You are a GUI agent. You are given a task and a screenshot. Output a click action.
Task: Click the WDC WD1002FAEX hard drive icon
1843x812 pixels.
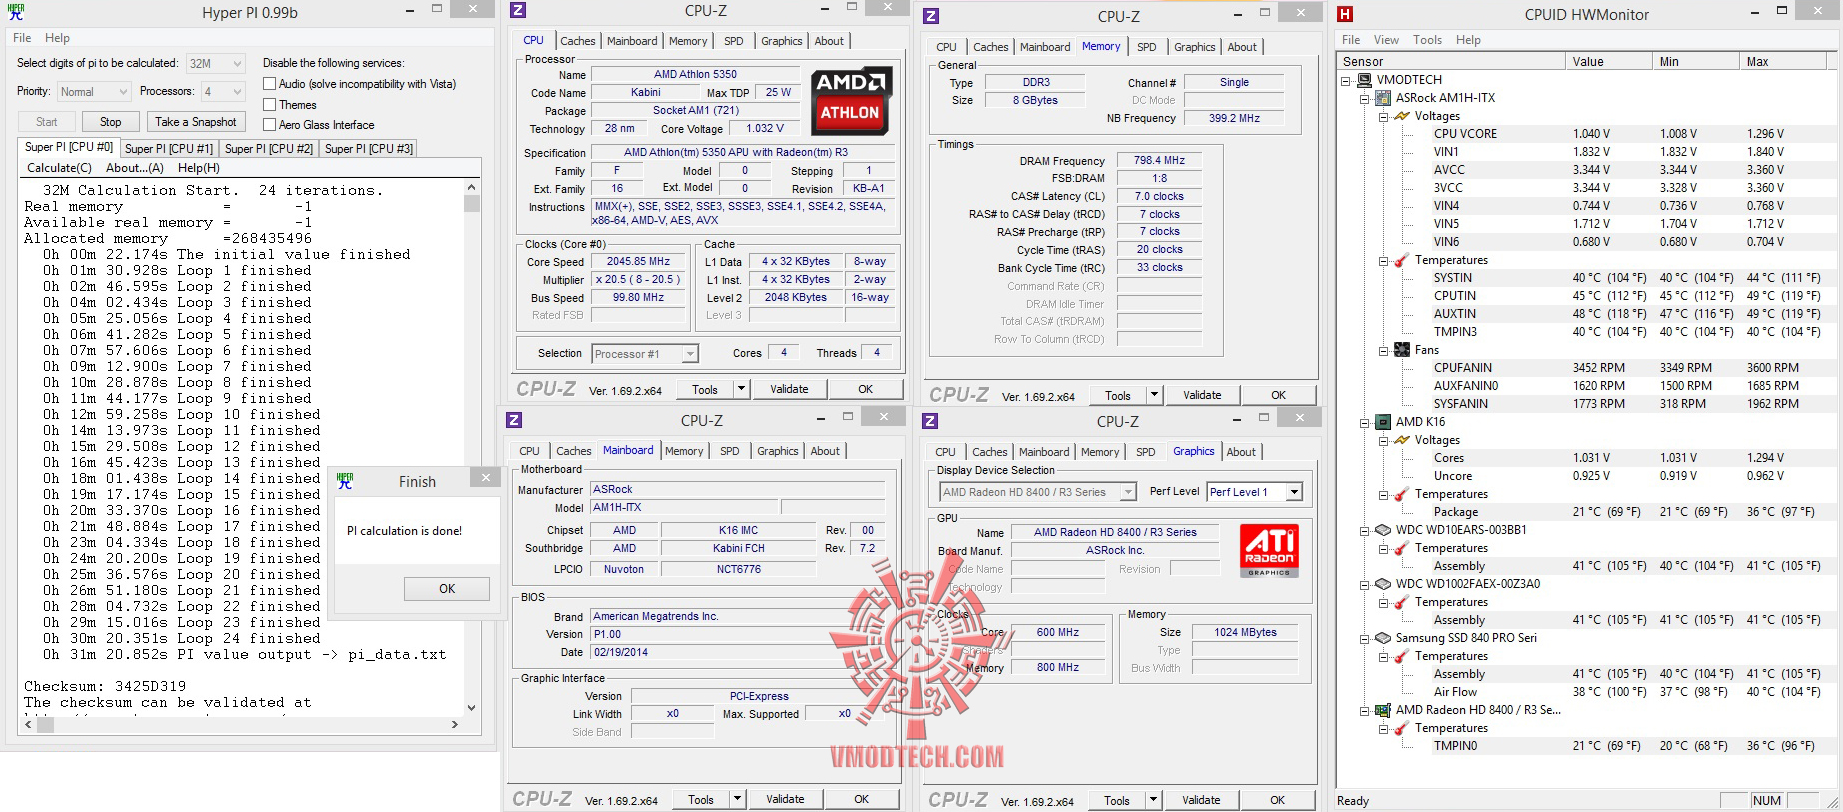(1383, 584)
